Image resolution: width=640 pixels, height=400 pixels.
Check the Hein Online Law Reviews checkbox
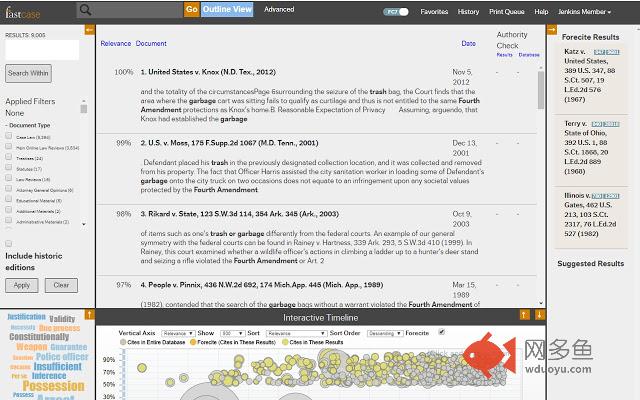9,146
